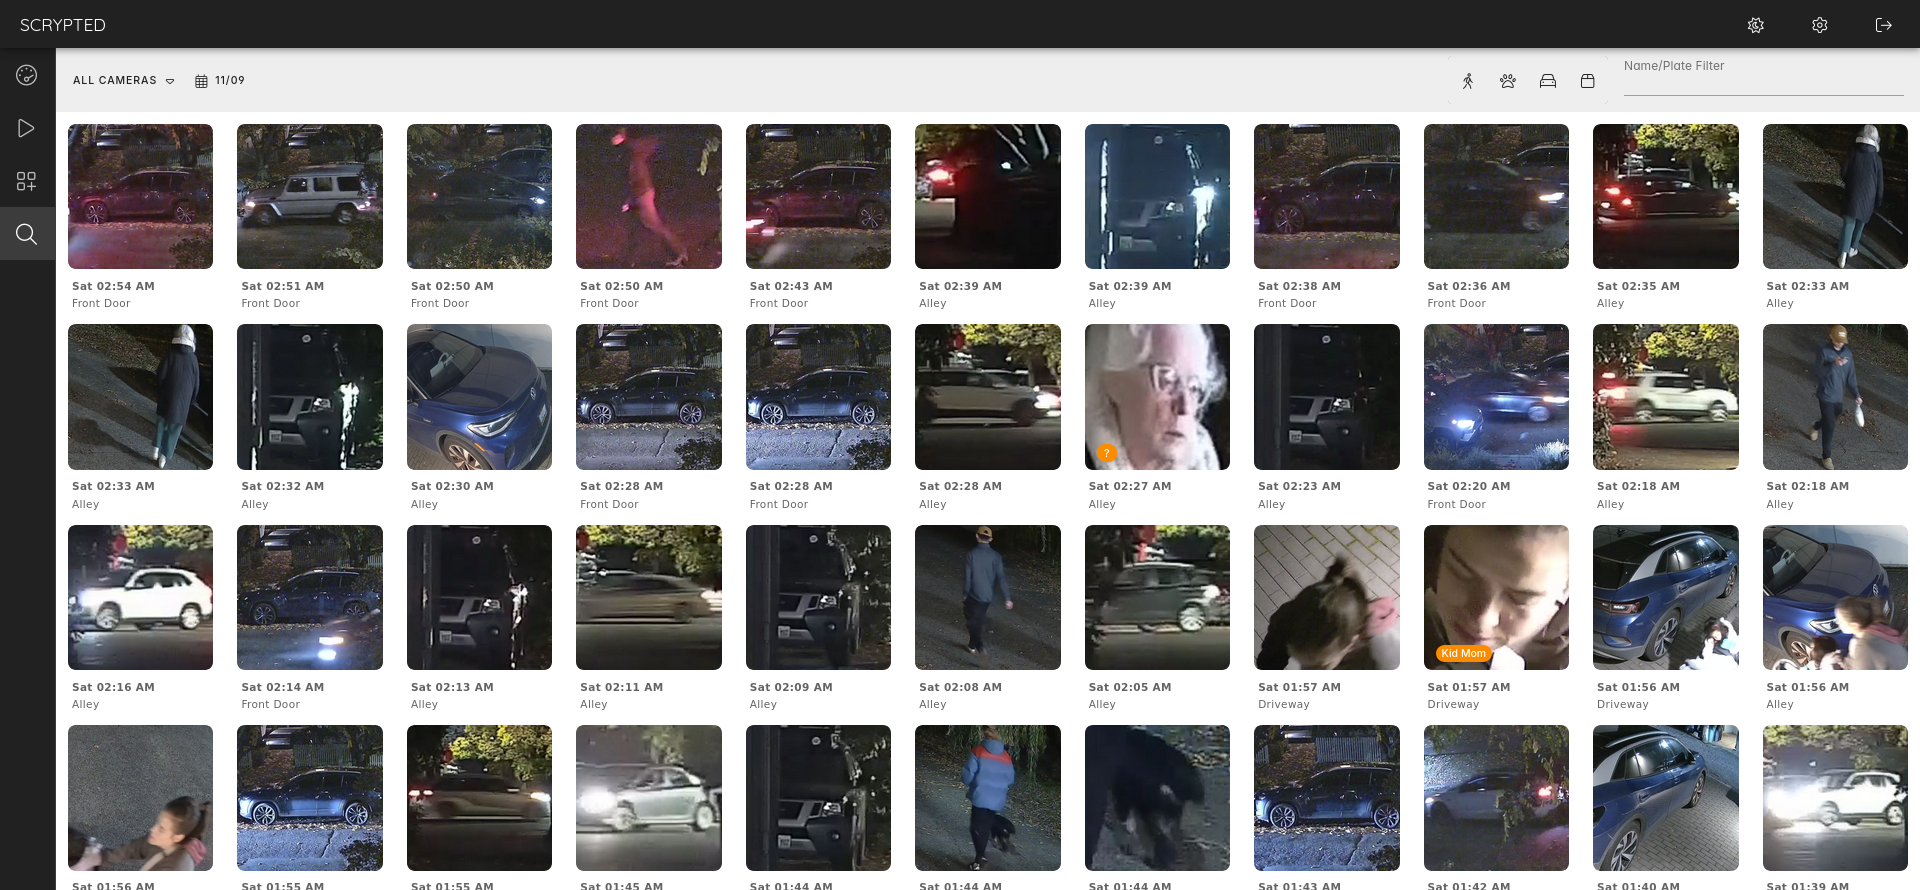Open the walking person thumbnail at 02:50 AM

coord(649,196)
